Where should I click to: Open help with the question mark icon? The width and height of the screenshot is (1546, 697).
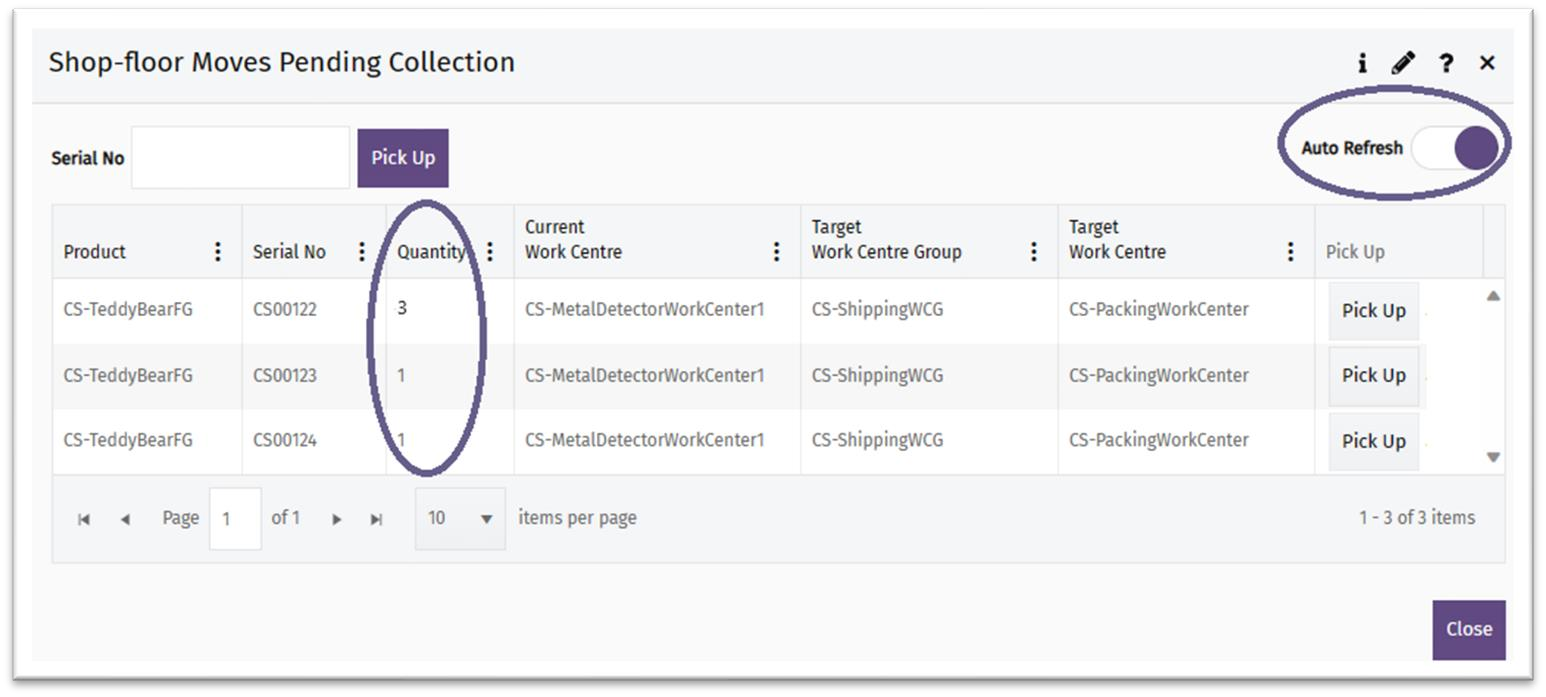[1446, 63]
